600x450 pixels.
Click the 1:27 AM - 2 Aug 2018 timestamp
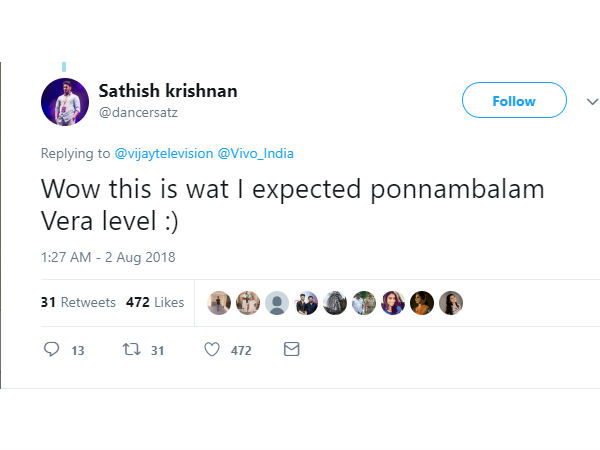click(x=108, y=257)
